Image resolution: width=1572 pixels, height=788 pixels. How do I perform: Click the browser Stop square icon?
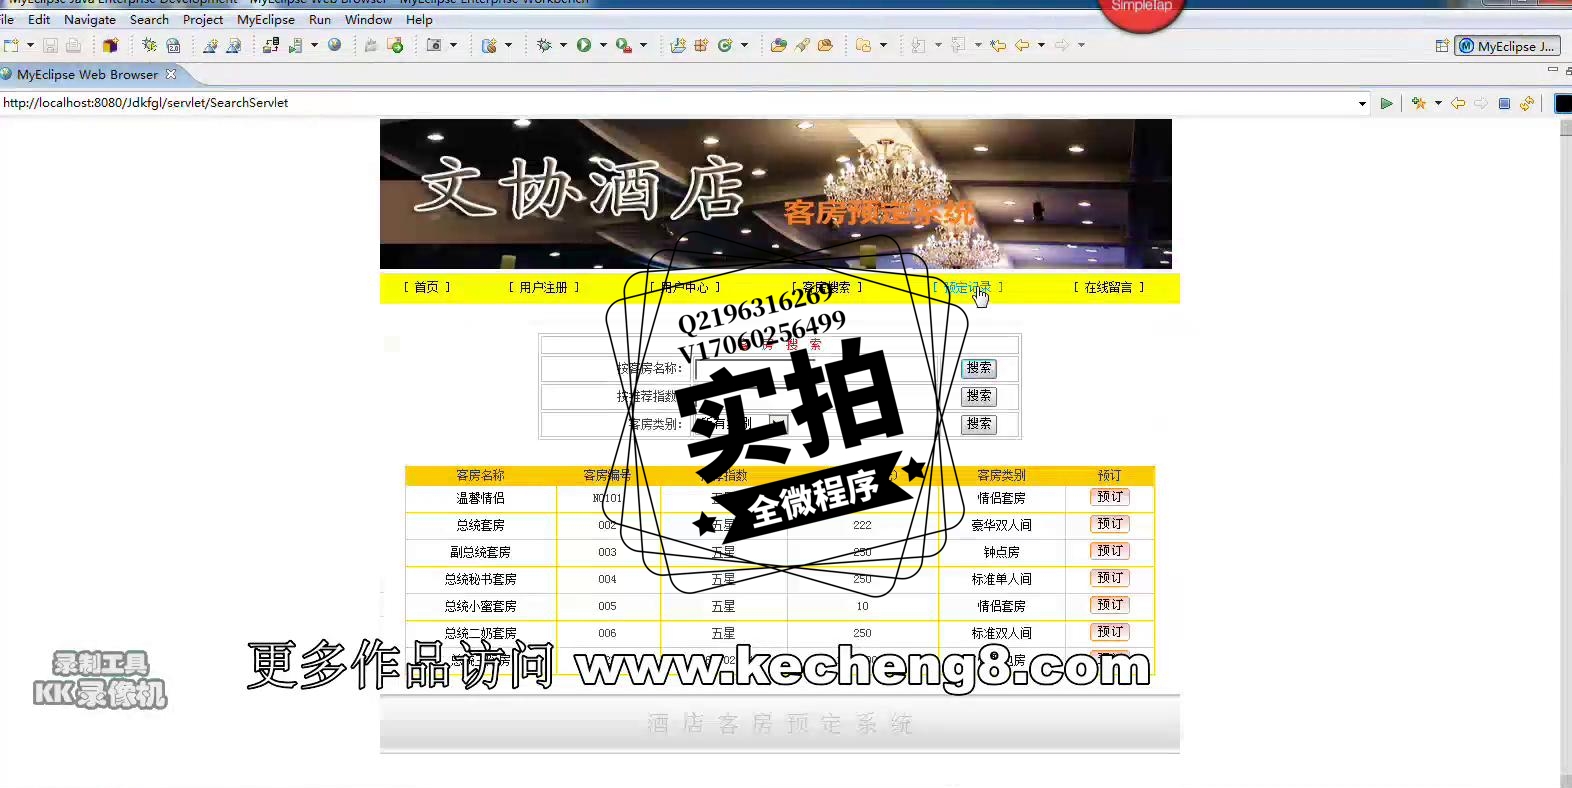[x=1504, y=103]
